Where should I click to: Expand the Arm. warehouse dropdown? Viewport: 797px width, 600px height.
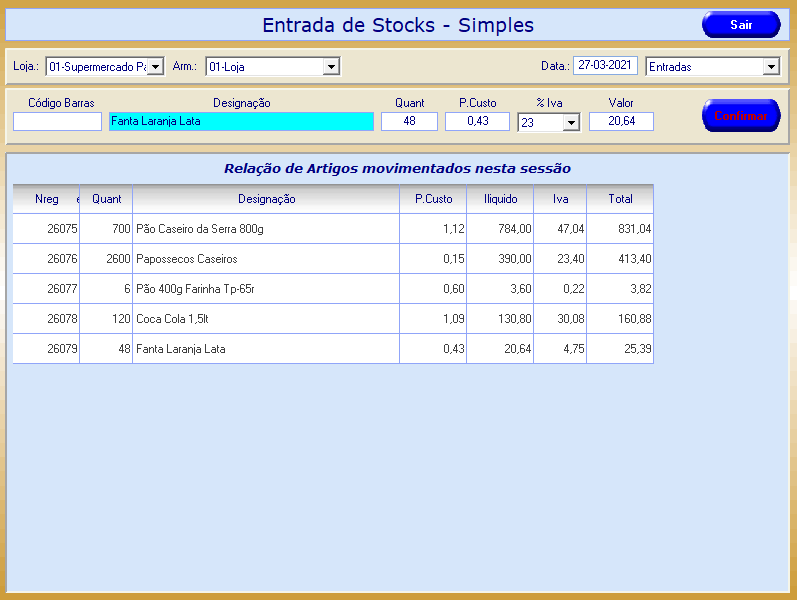pyautogui.click(x=331, y=67)
